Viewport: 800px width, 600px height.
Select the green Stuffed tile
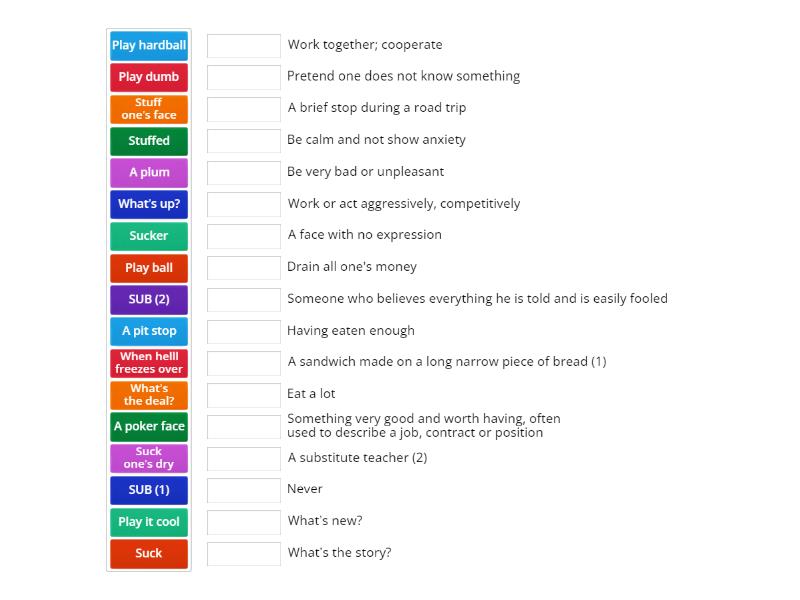[148, 141]
